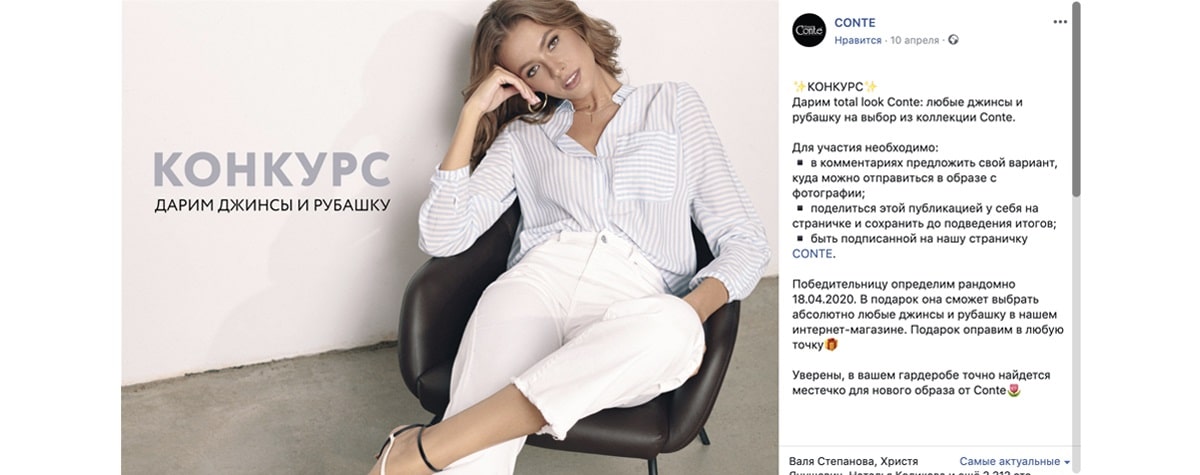The height and width of the screenshot is (475, 1200).
Task: Open the CONTE page name in header
Action: pyautogui.click(x=855, y=23)
